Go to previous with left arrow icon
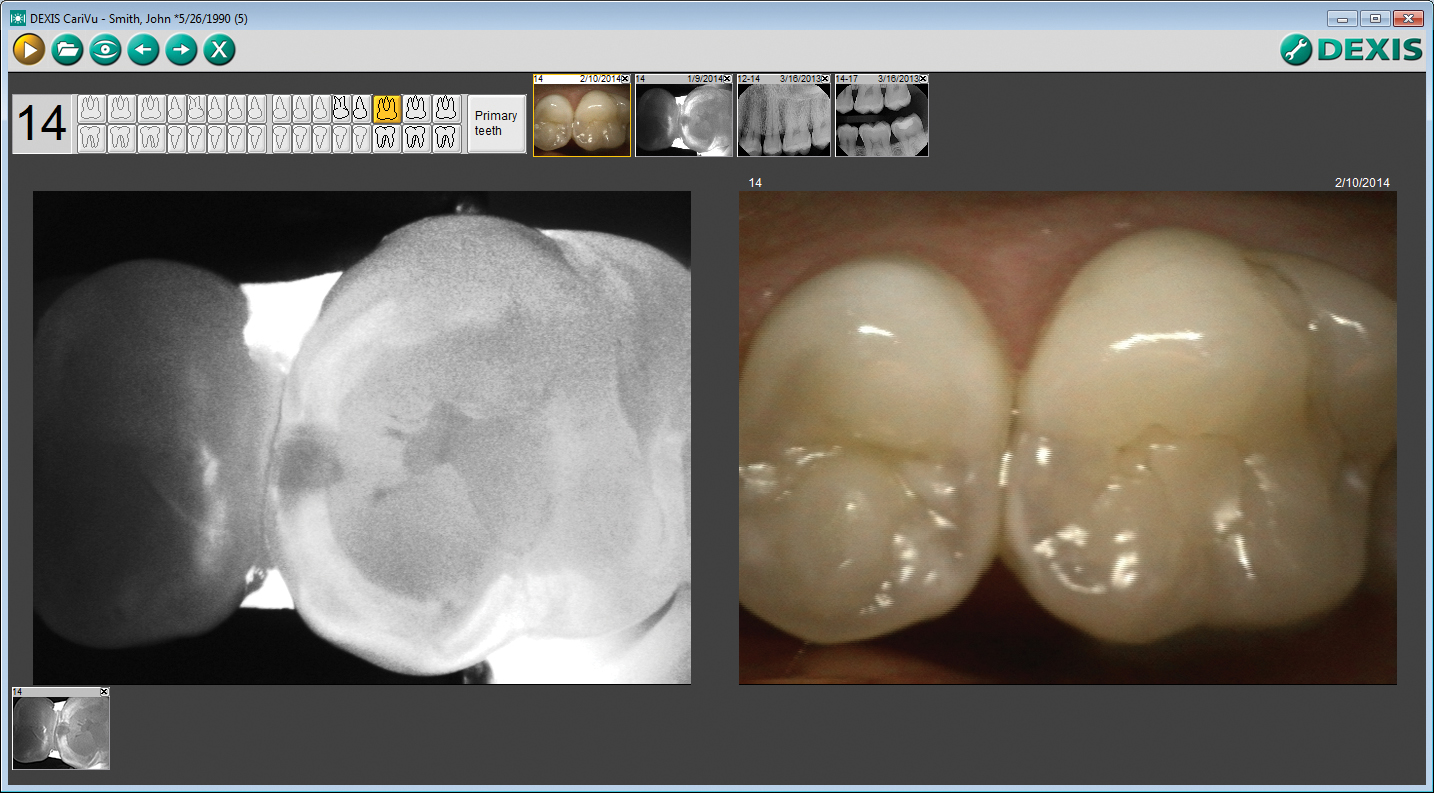The height and width of the screenshot is (793, 1434). click(143, 49)
